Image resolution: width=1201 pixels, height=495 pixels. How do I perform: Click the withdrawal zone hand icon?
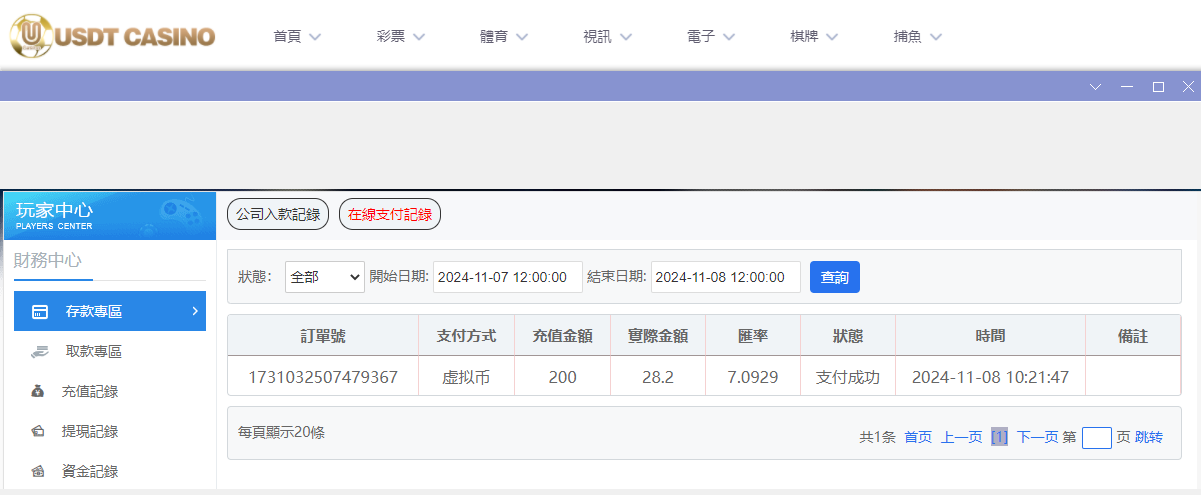click(x=39, y=352)
